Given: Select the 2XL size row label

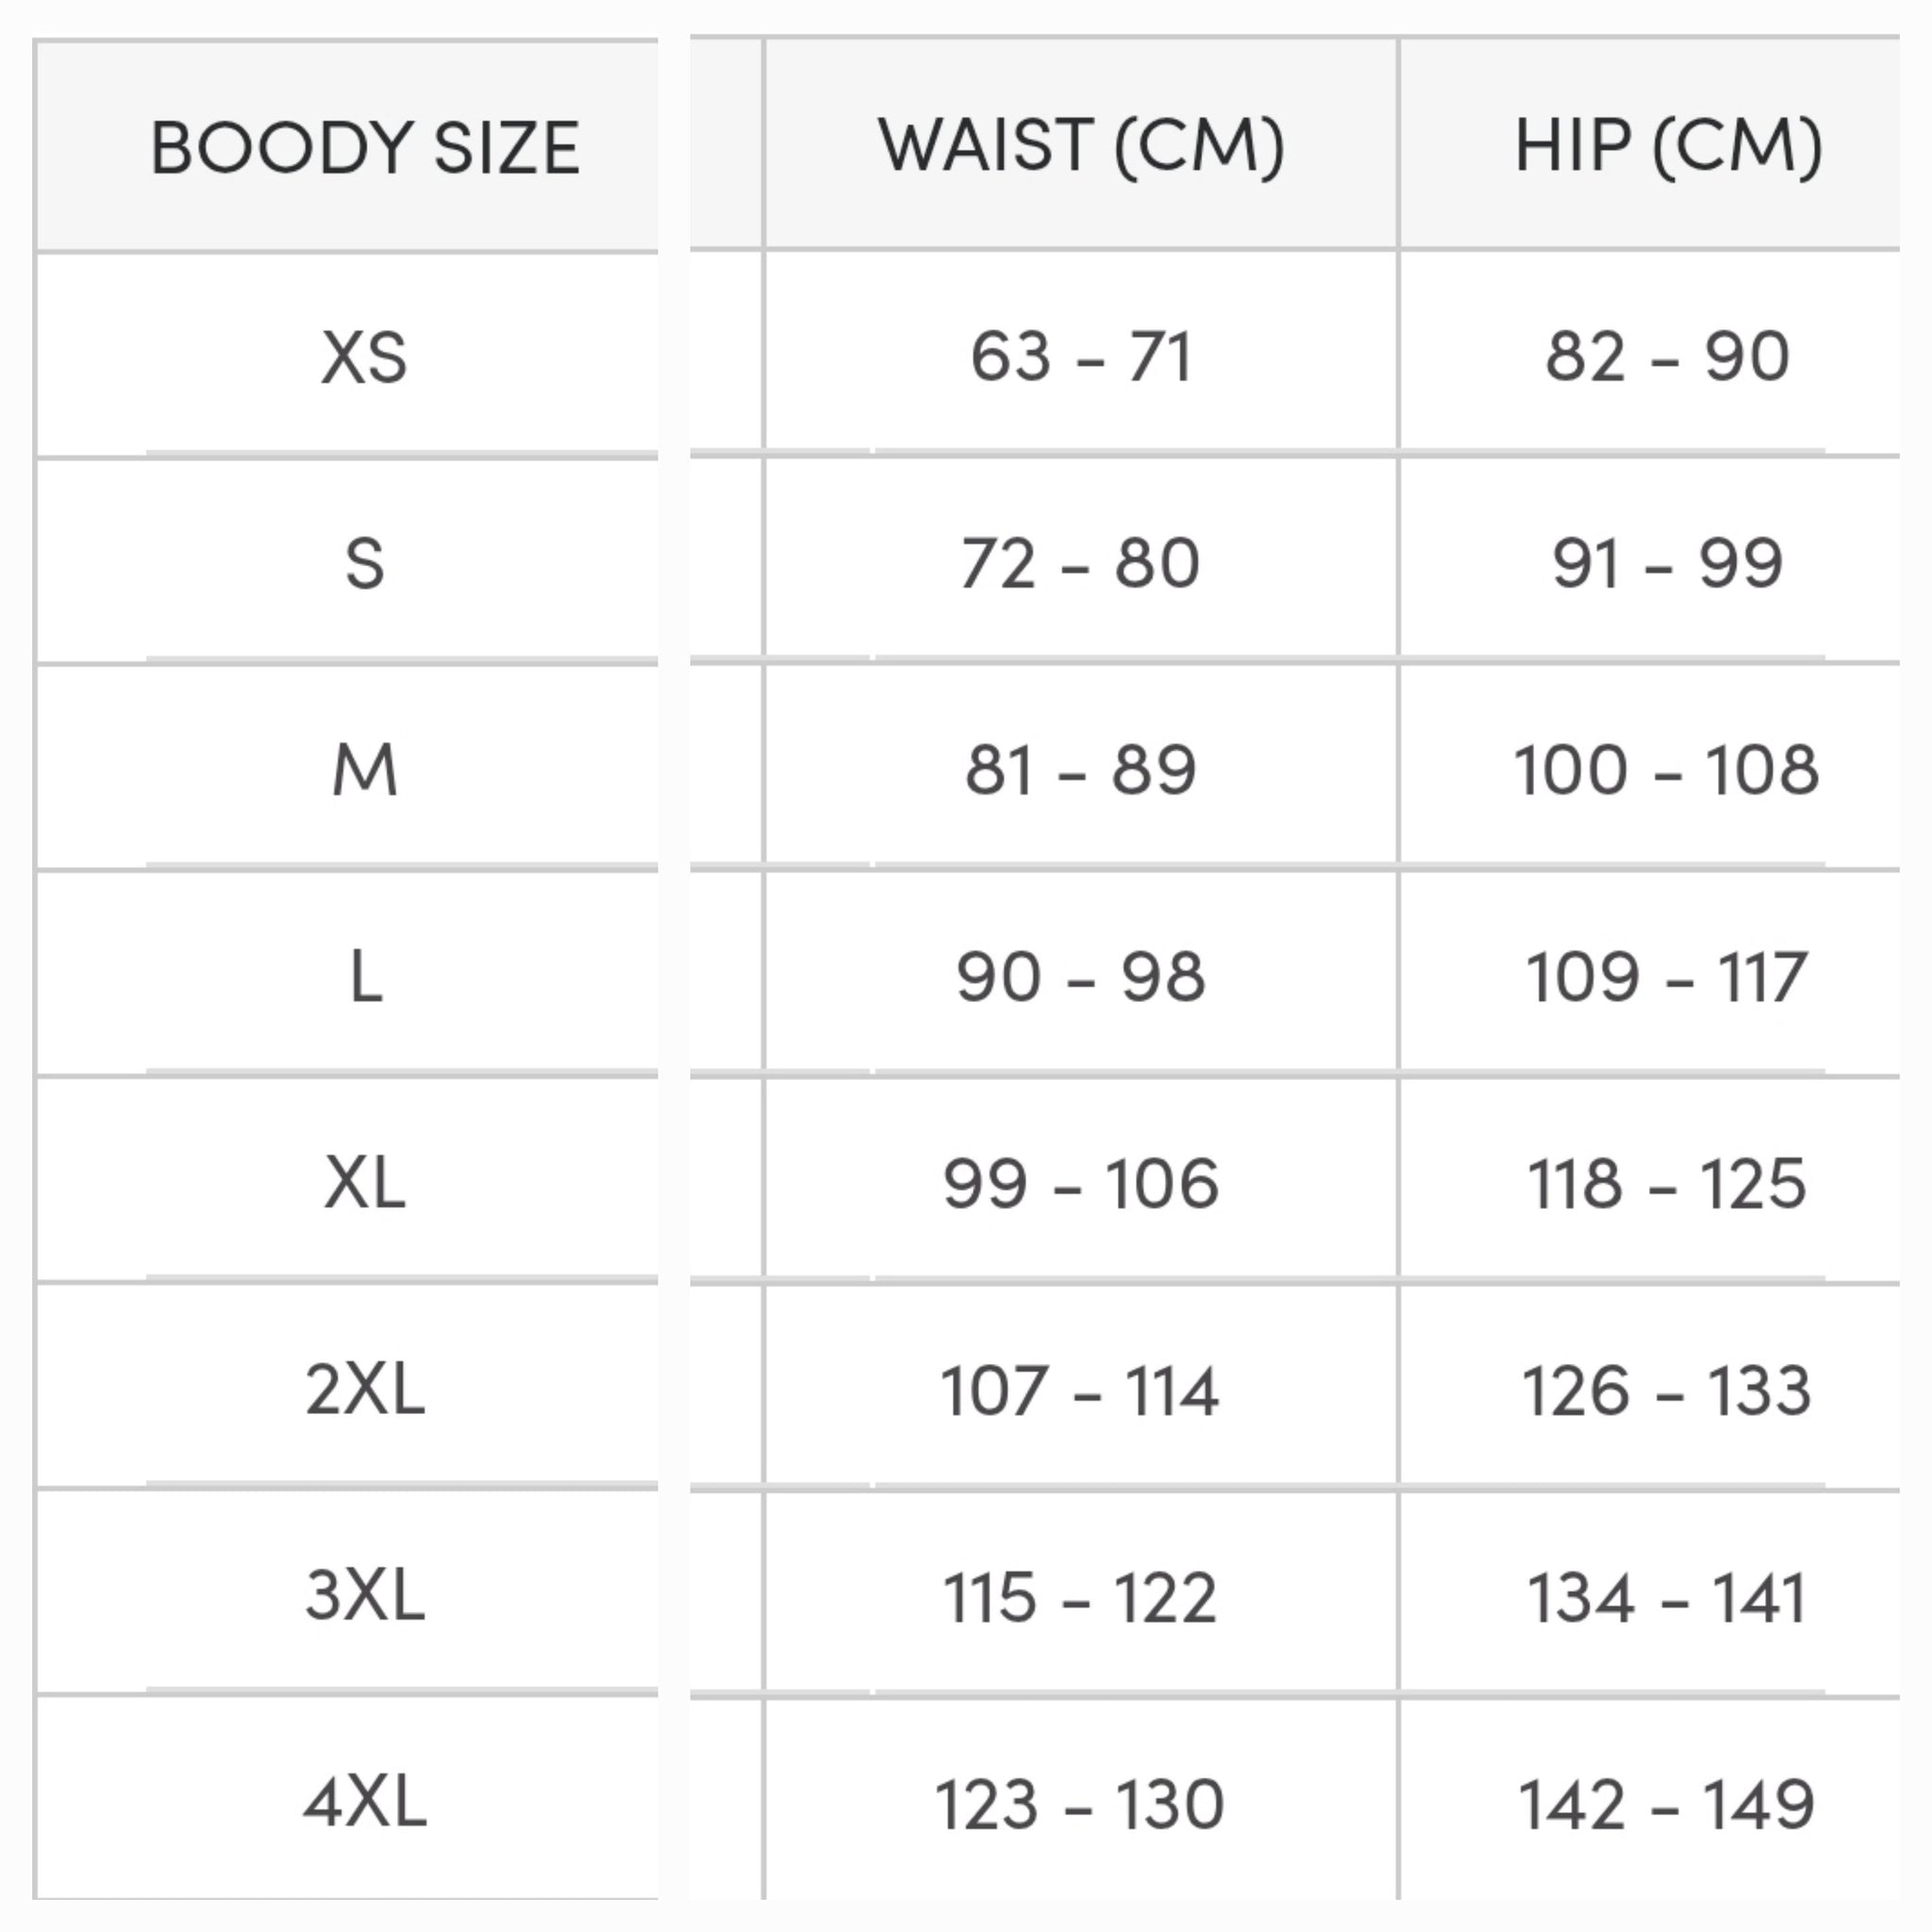Looking at the screenshot, I should [365, 1390].
